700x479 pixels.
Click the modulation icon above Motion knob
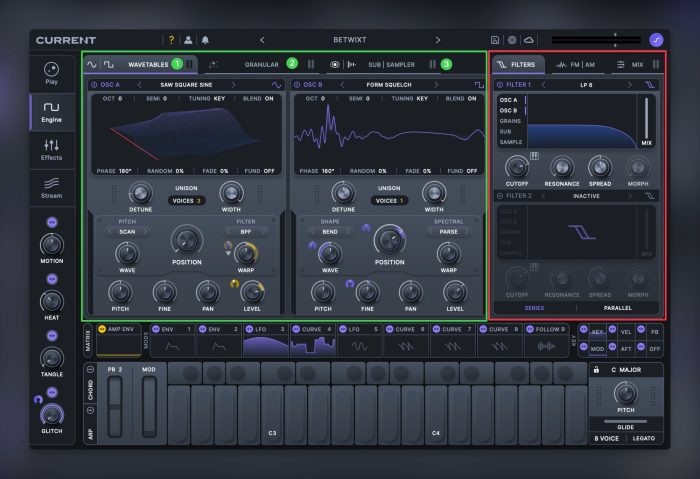coord(52,222)
